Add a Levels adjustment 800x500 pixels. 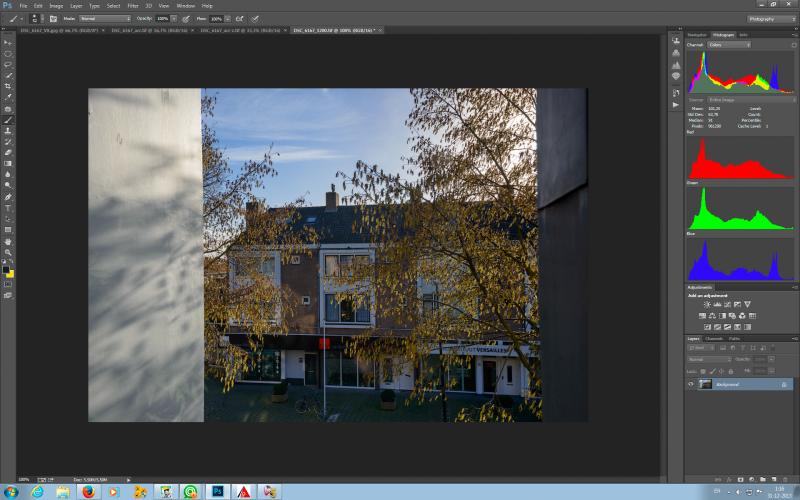pyautogui.click(x=717, y=305)
